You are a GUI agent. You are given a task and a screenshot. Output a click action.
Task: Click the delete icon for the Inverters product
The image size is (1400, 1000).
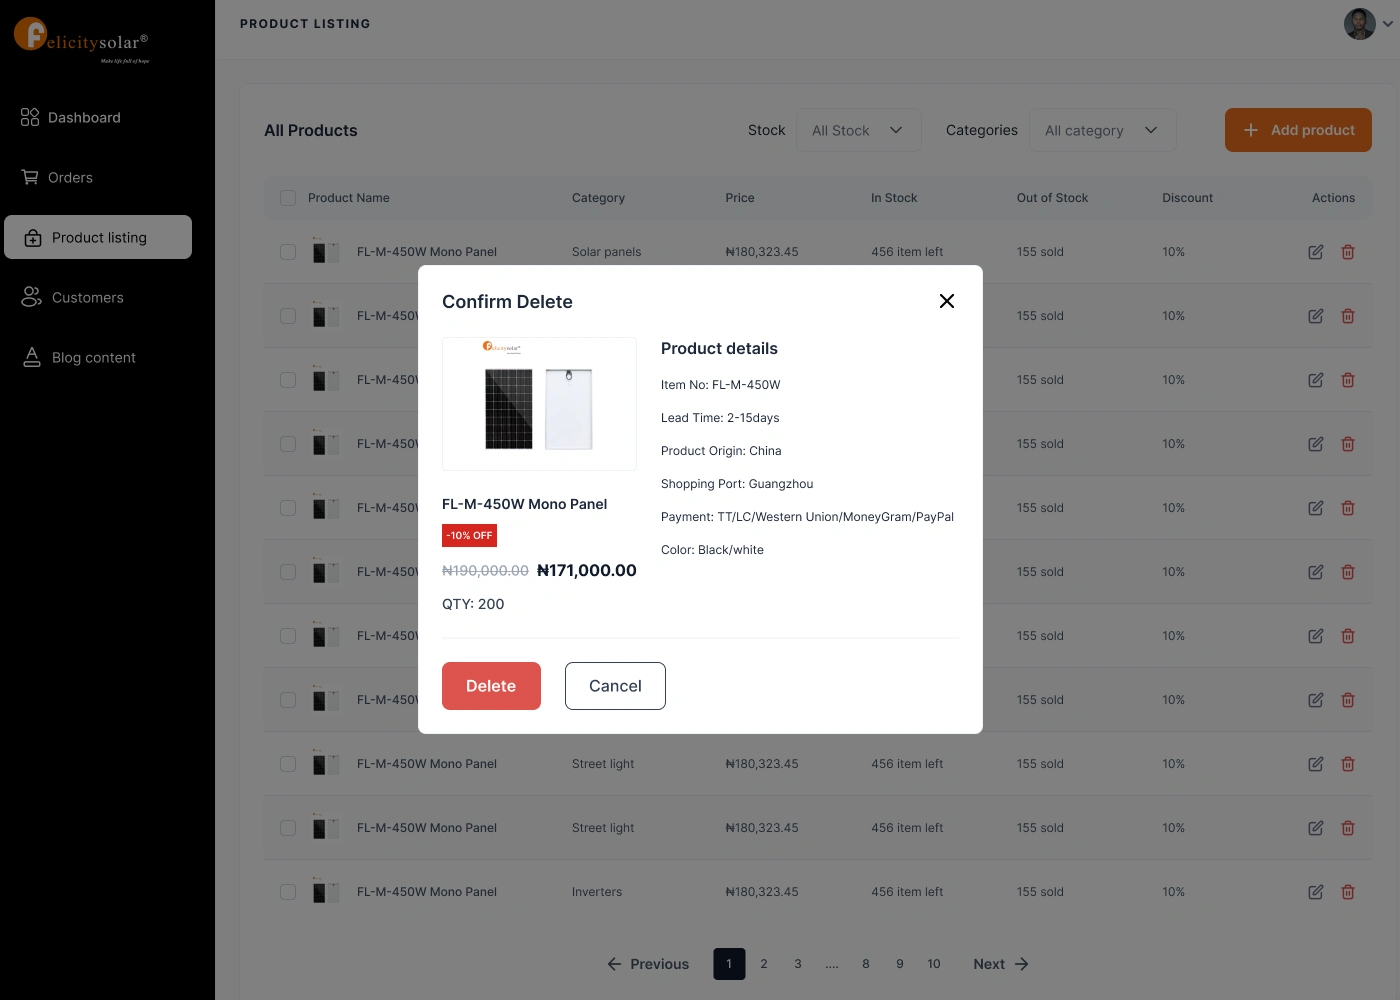pos(1348,892)
